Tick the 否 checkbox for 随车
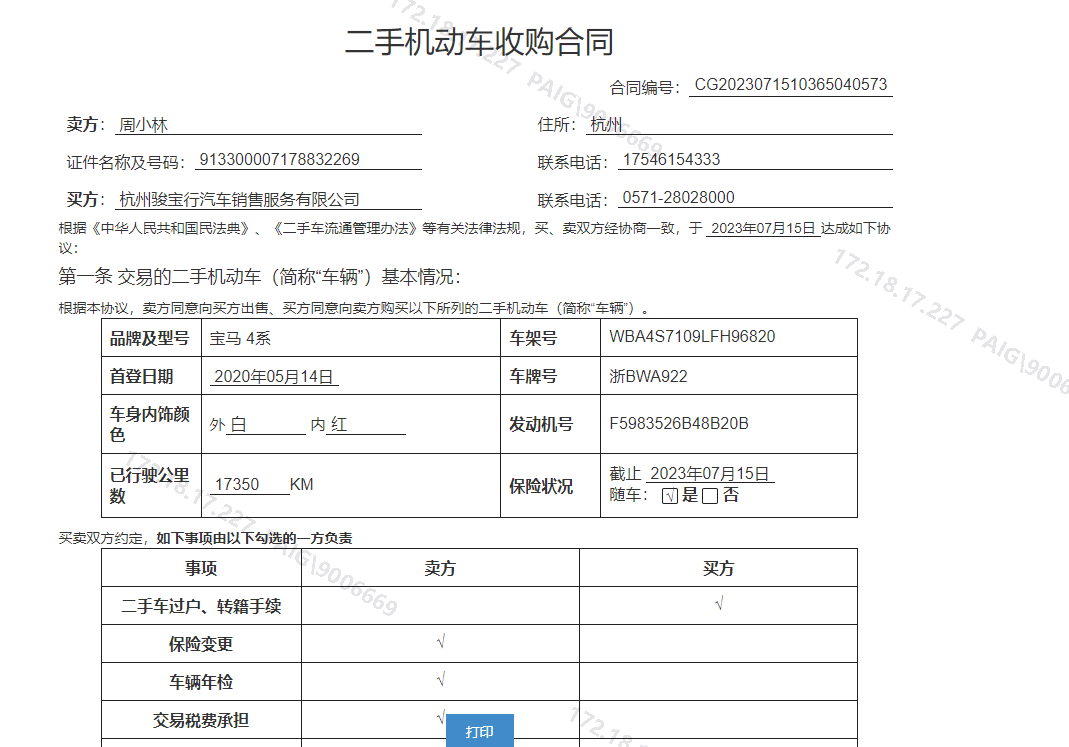 (710, 496)
